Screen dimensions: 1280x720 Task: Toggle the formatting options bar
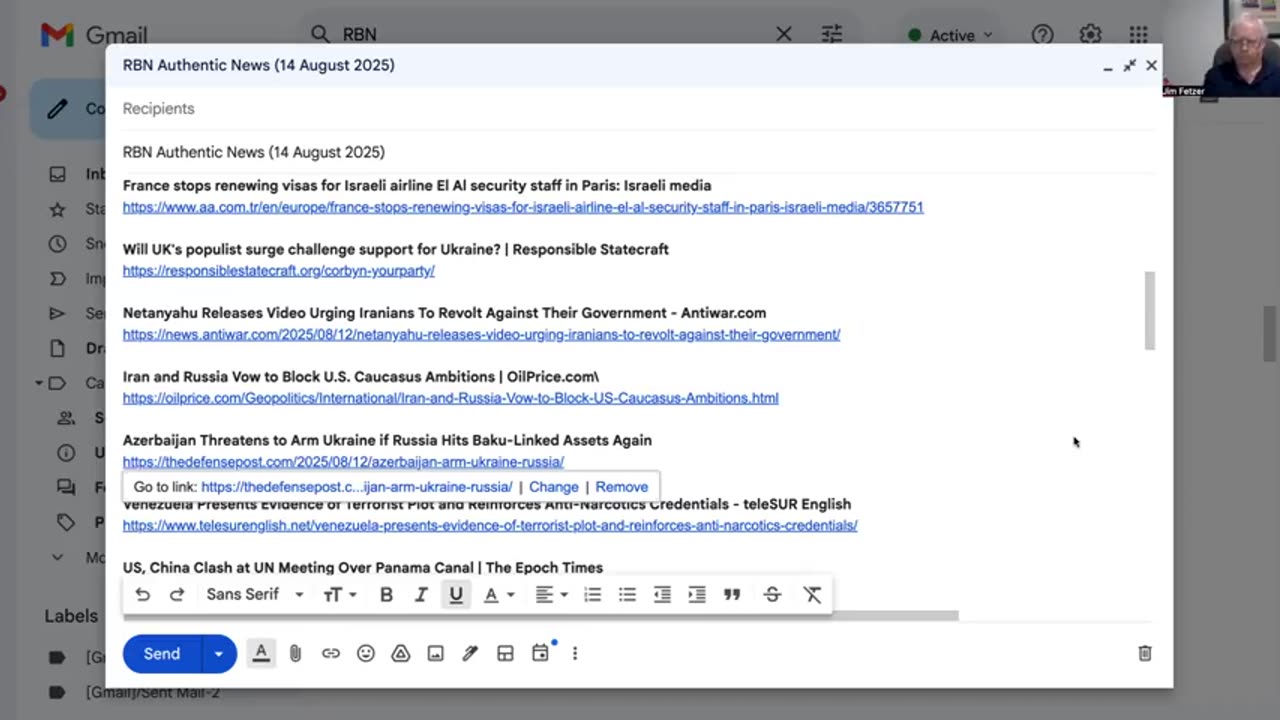pyautogui.click(x=261, y=654)
